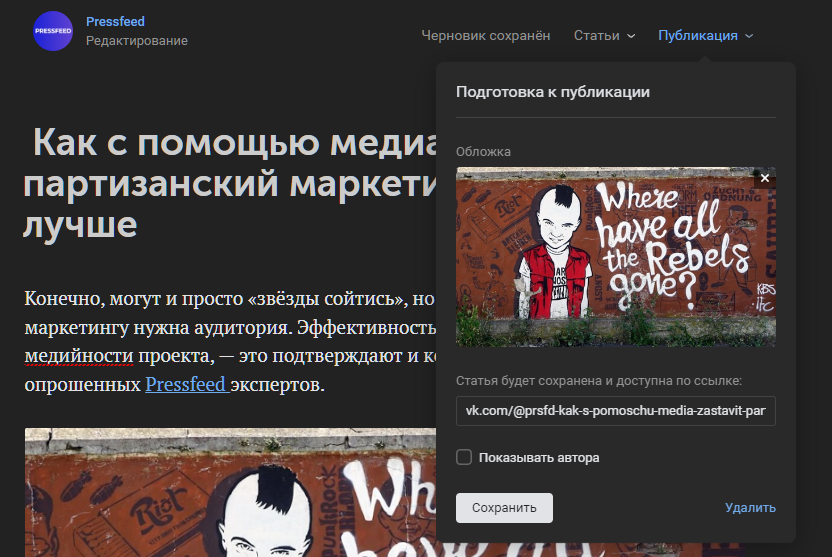
Task: Open the Статьи dropdown menu
Action: click(x=604, y=36)
